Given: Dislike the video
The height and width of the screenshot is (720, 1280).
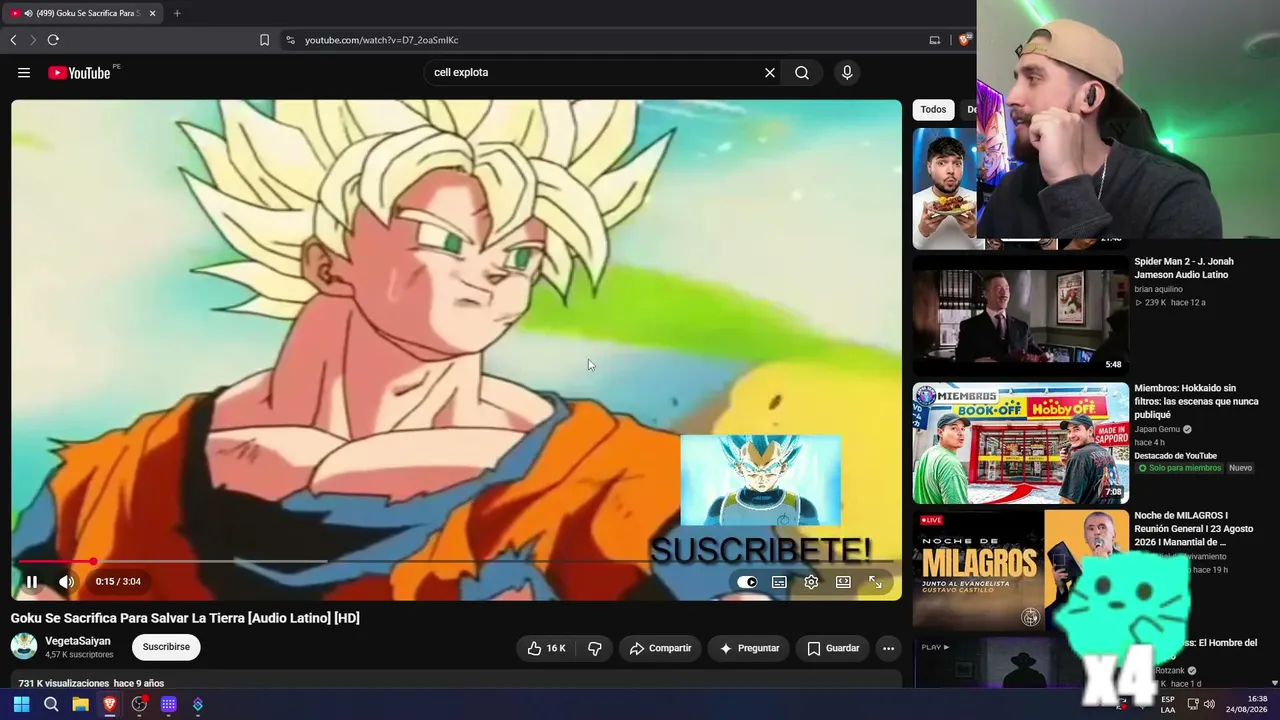Looking at the screenshot, I should (595, 648).
